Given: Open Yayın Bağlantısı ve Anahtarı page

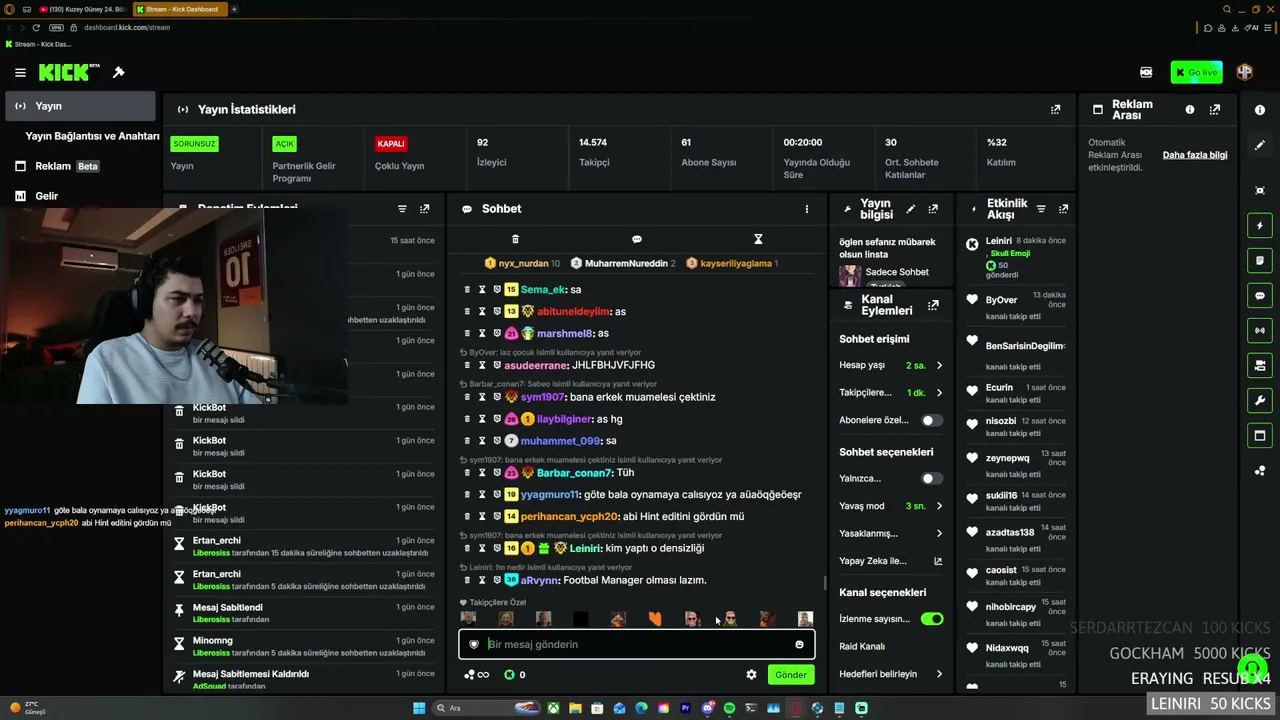Looking at the screenshot, I should 92,136.
